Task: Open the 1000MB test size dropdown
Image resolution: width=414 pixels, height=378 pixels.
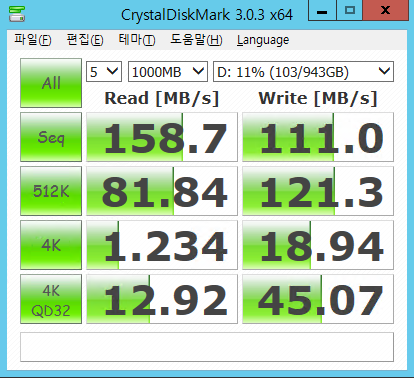Action: click(x=168, y=71)
